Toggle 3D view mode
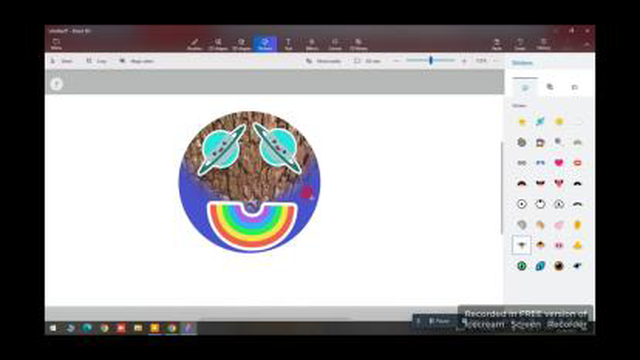Image resolution: width=640 pixels, height=360 pixels. click(368, 61)
